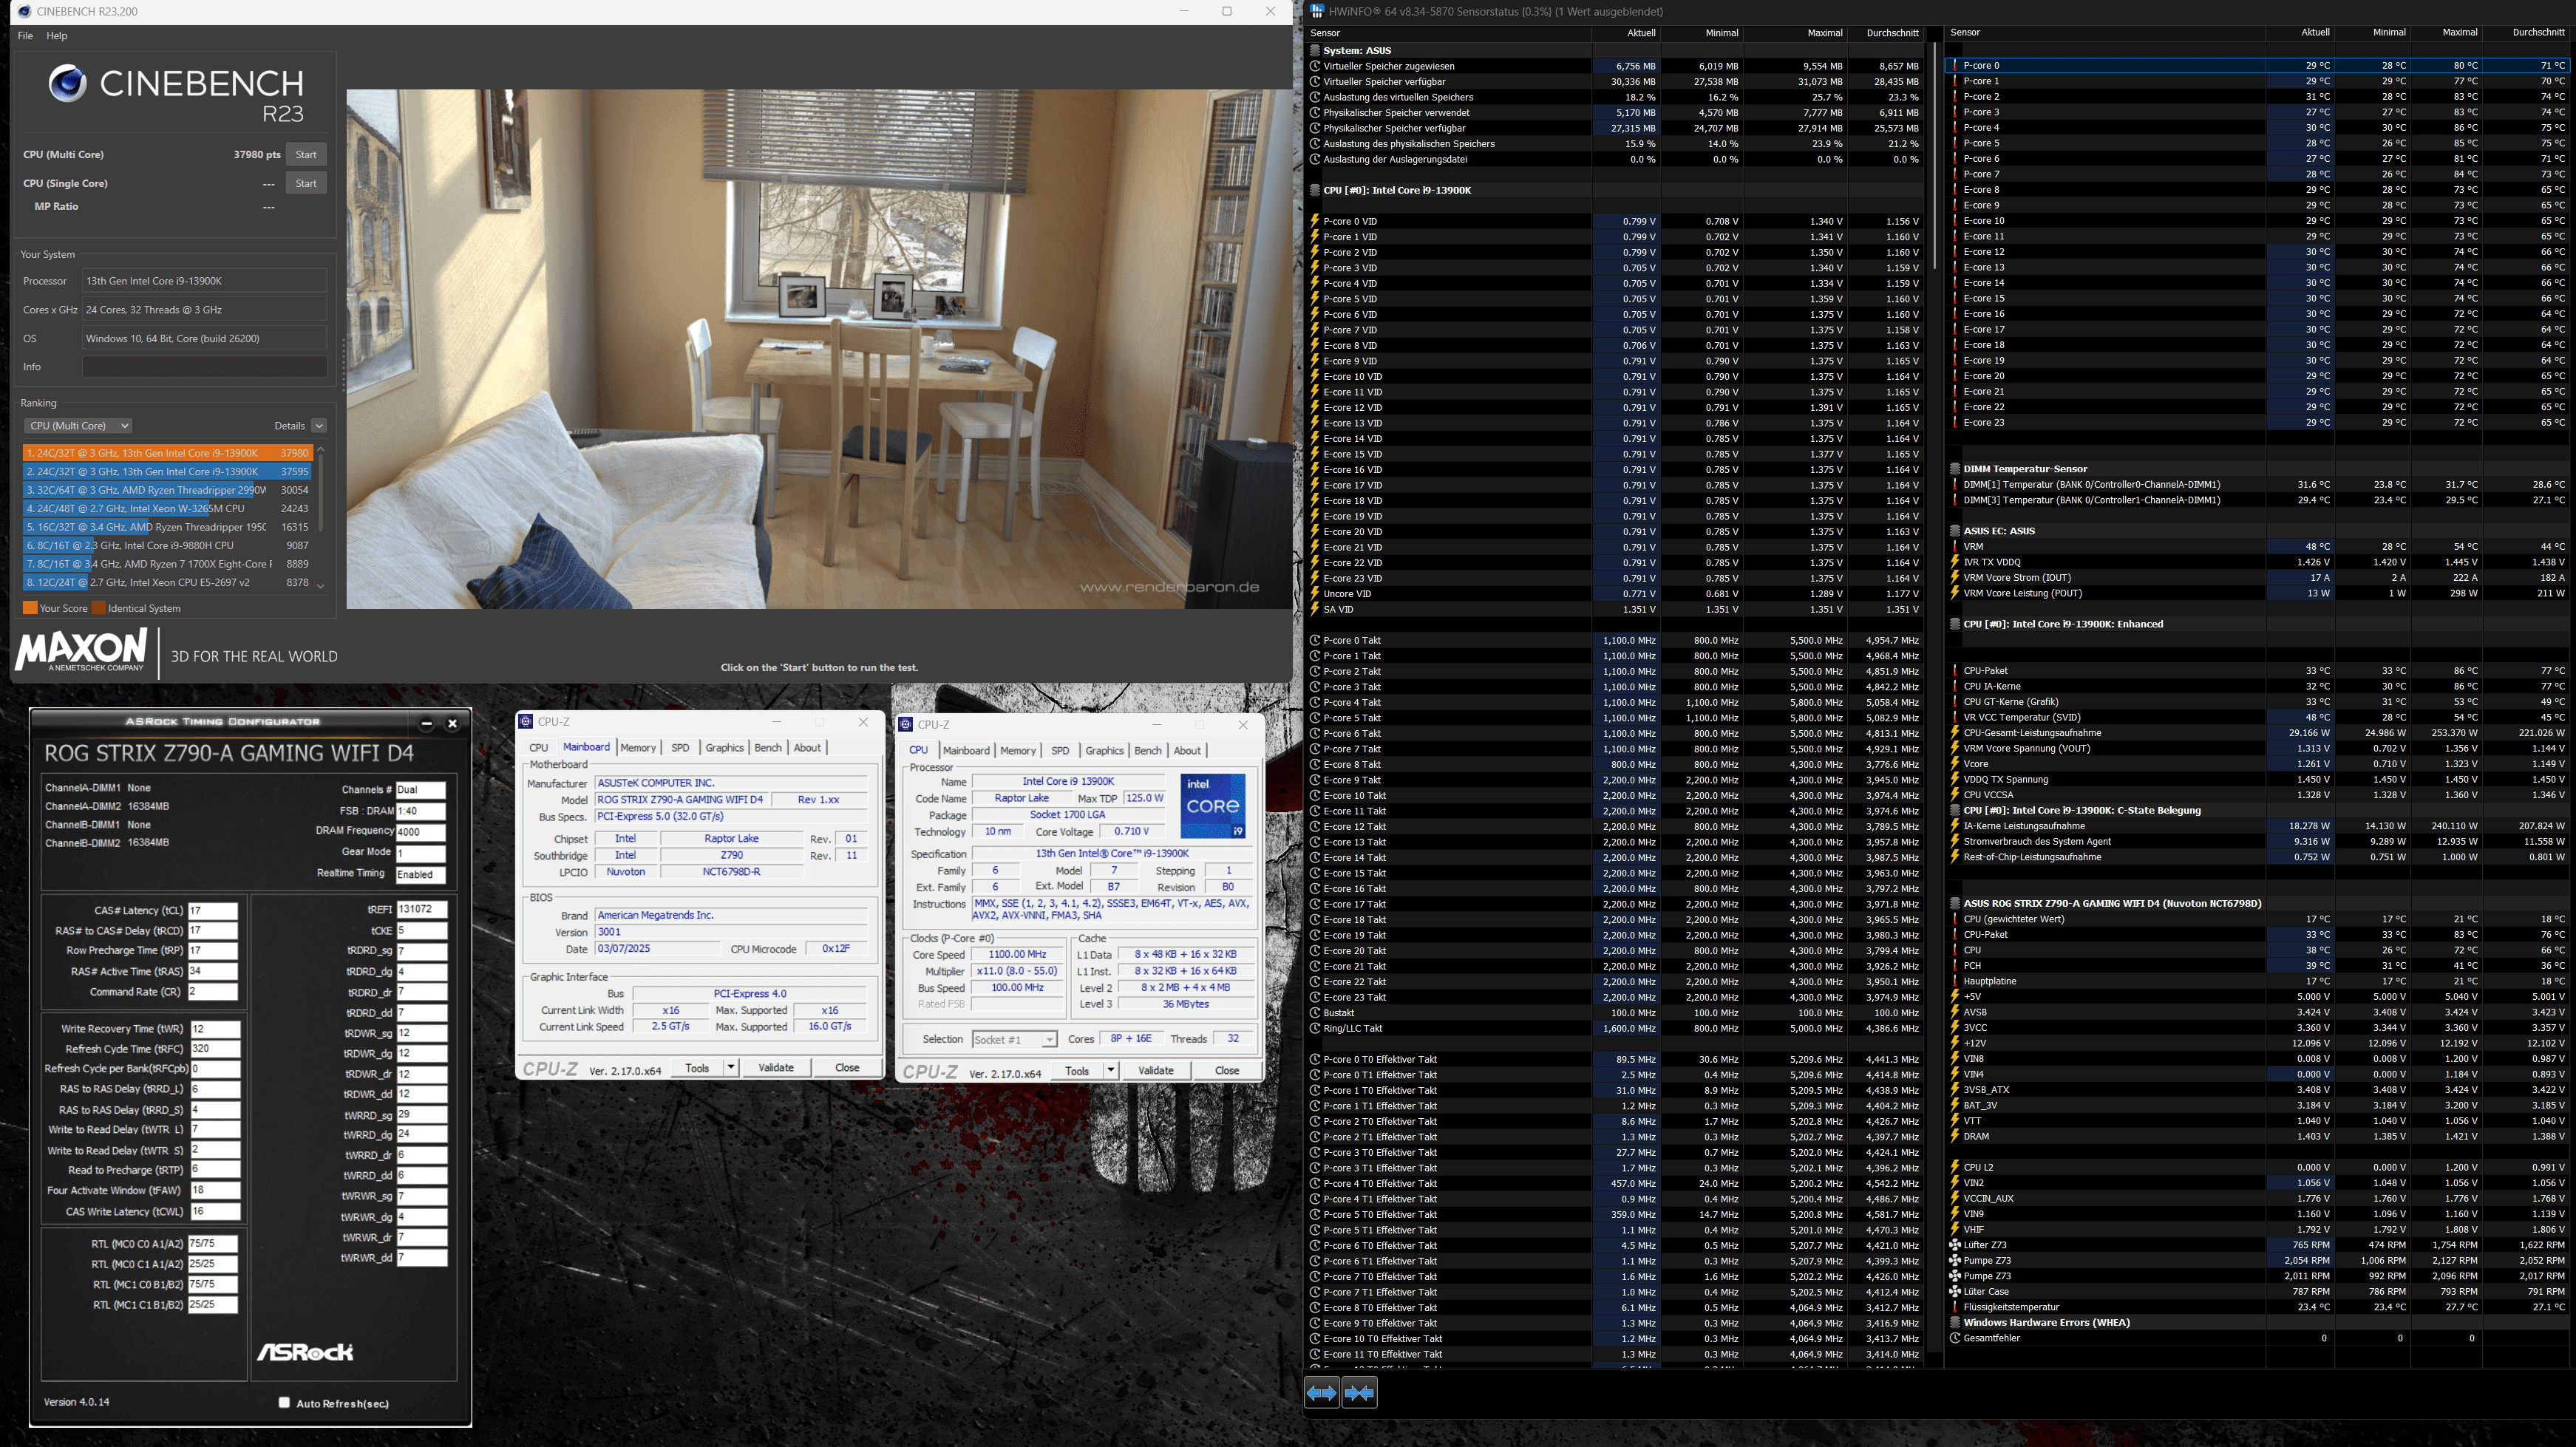
Task: Expand HWiNFO columns with the outward arrows button
Action: pyautogui.click(x=1321, y=1392)
